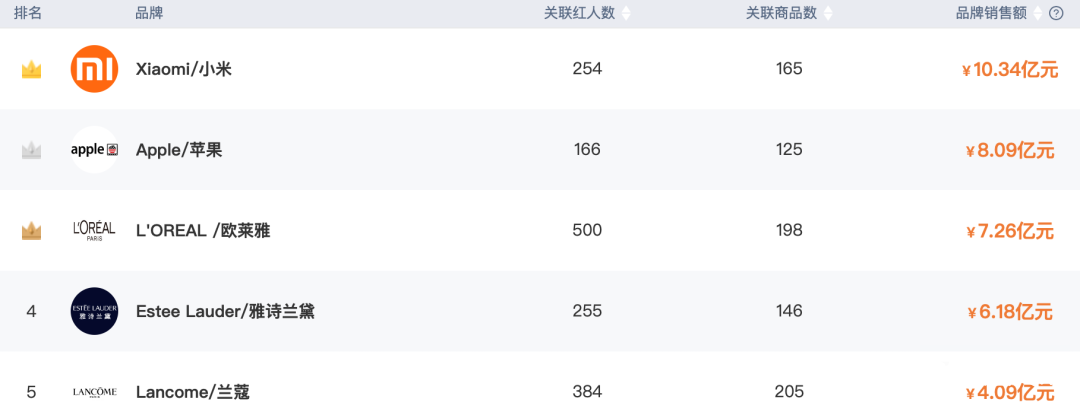Open Lancome/兰蔻 brand name
Screen dimensions: 1080x418
(x=193, y=392)
